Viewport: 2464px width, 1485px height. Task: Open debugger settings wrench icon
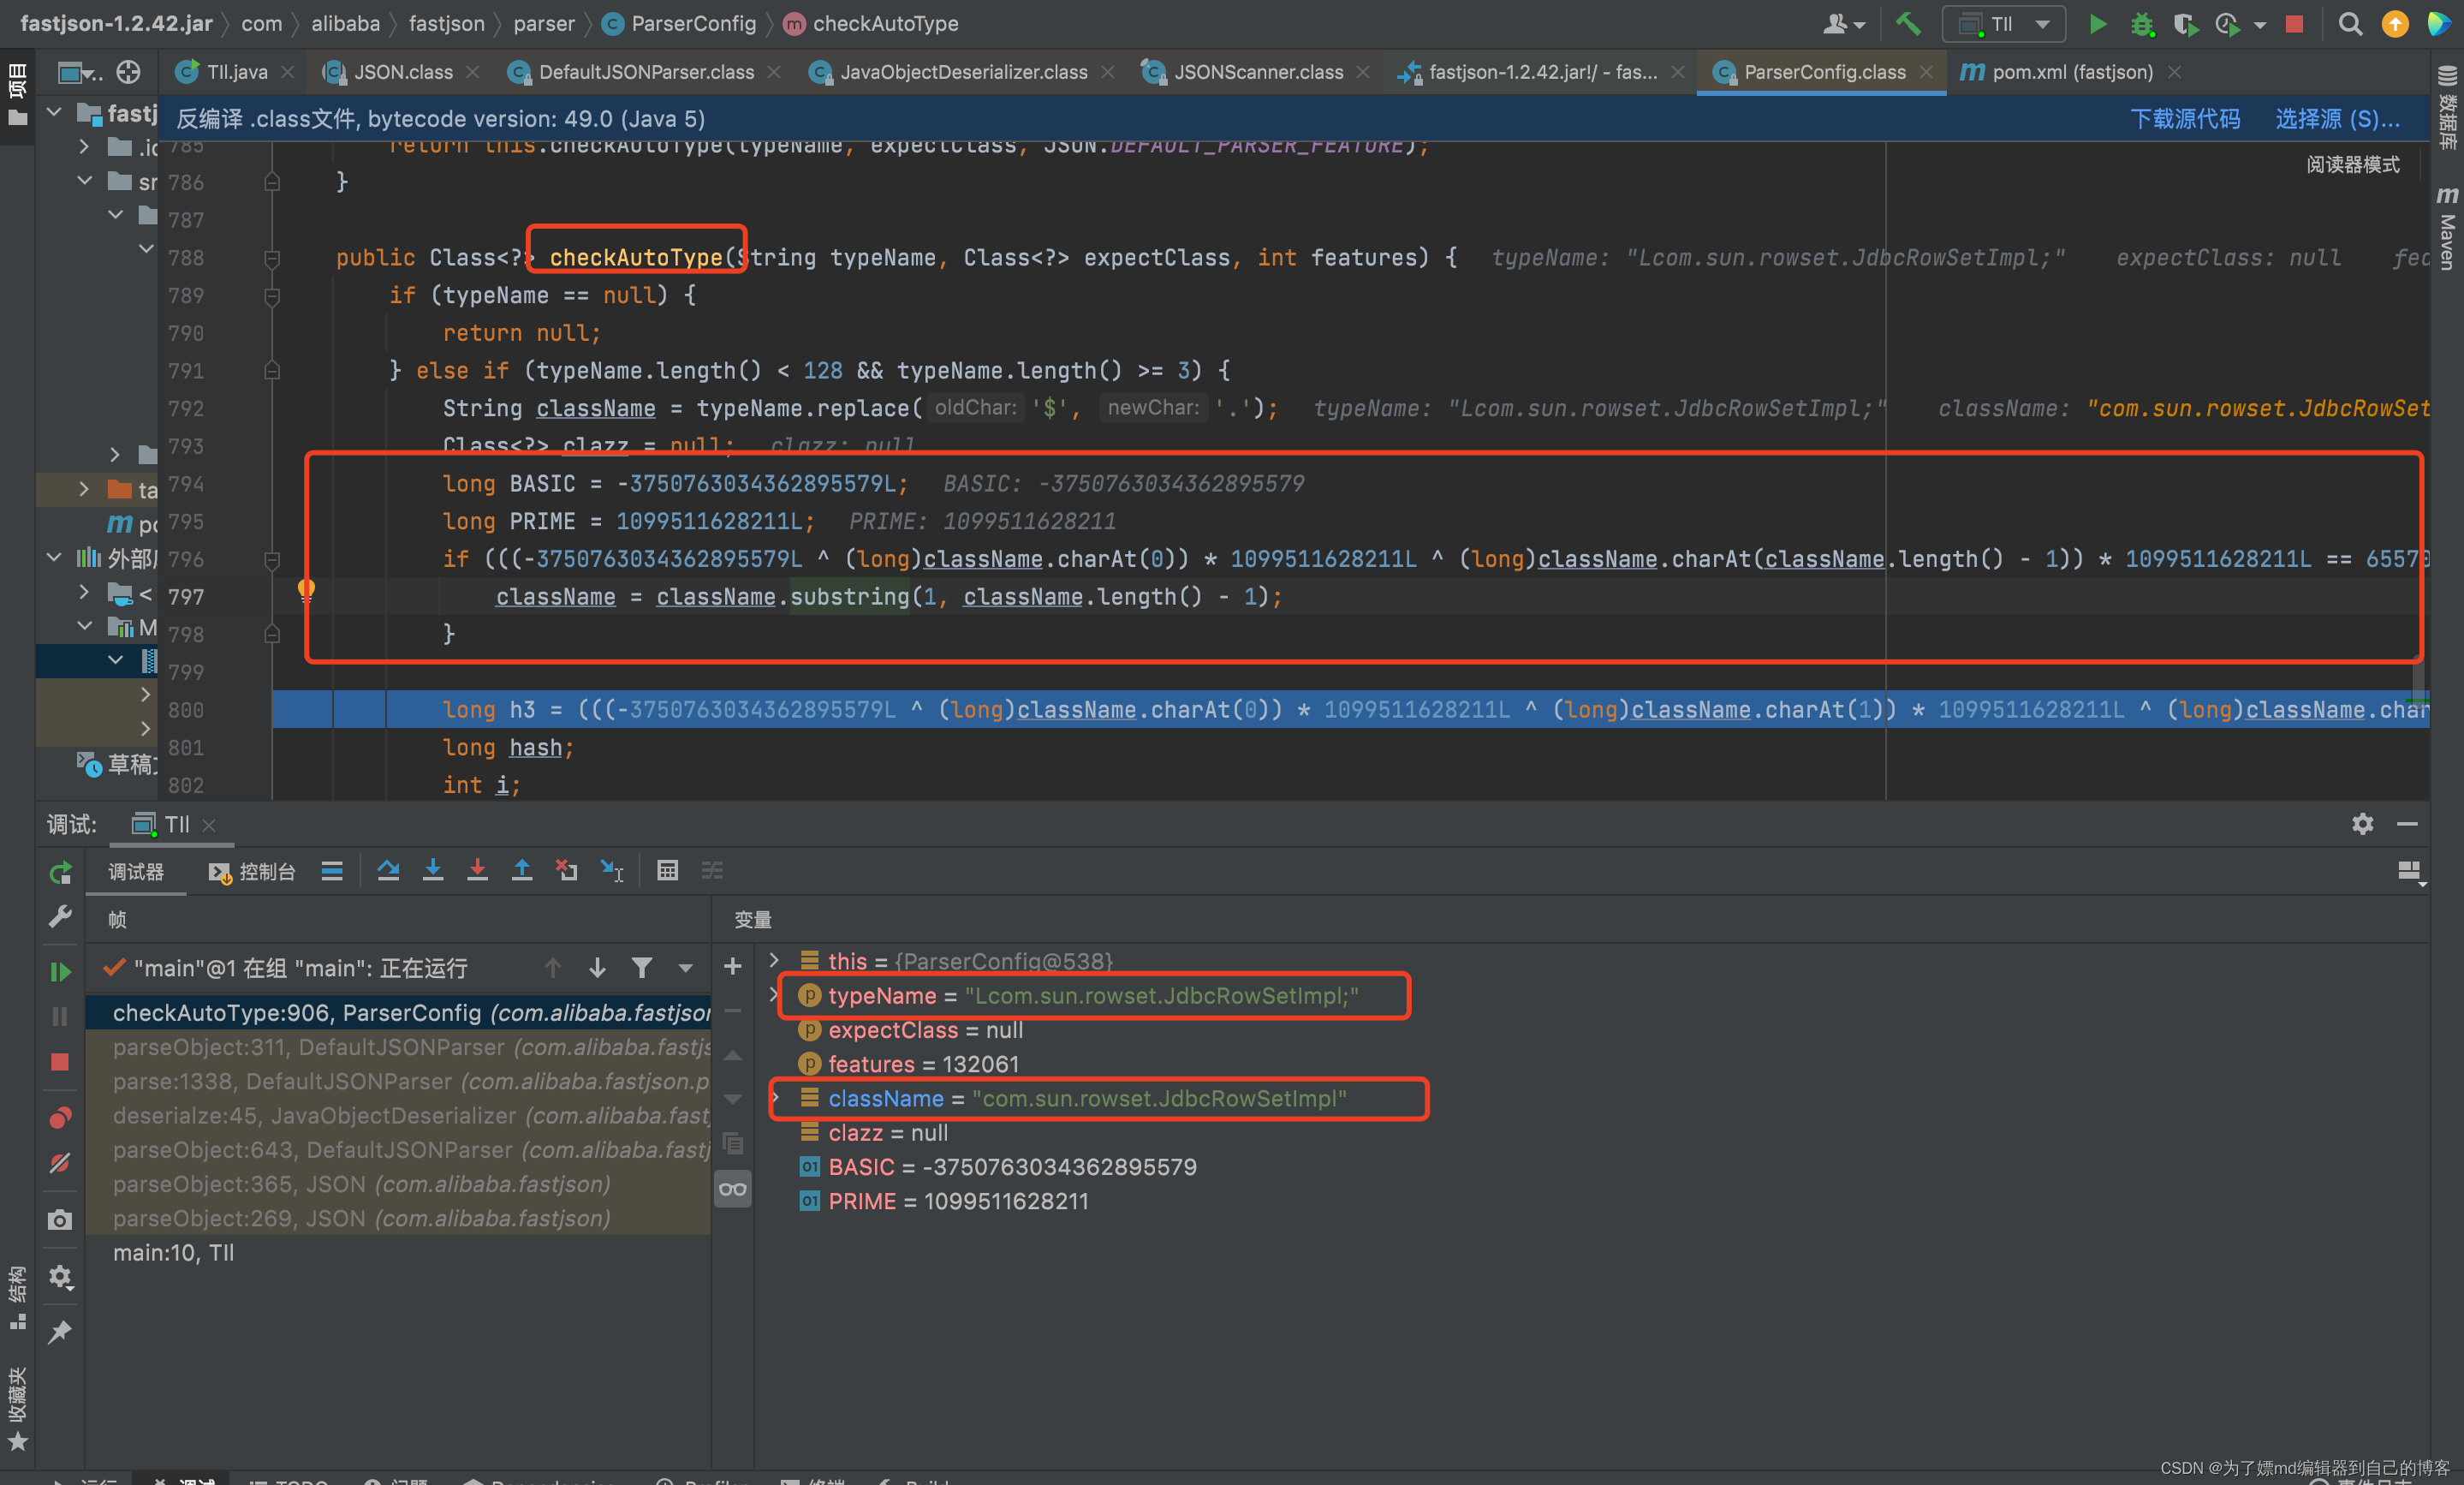coord(60,916)
